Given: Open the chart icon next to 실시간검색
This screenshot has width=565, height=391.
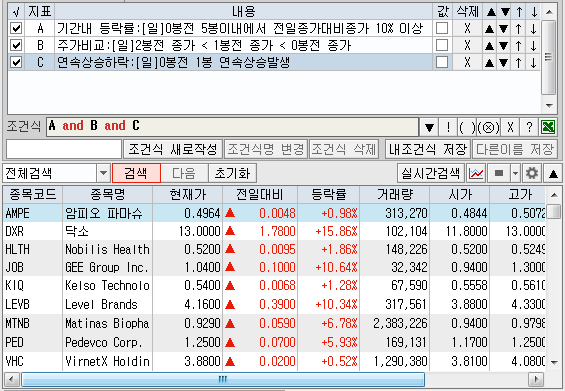Looking at the screenshot, I should pos(476,173).
